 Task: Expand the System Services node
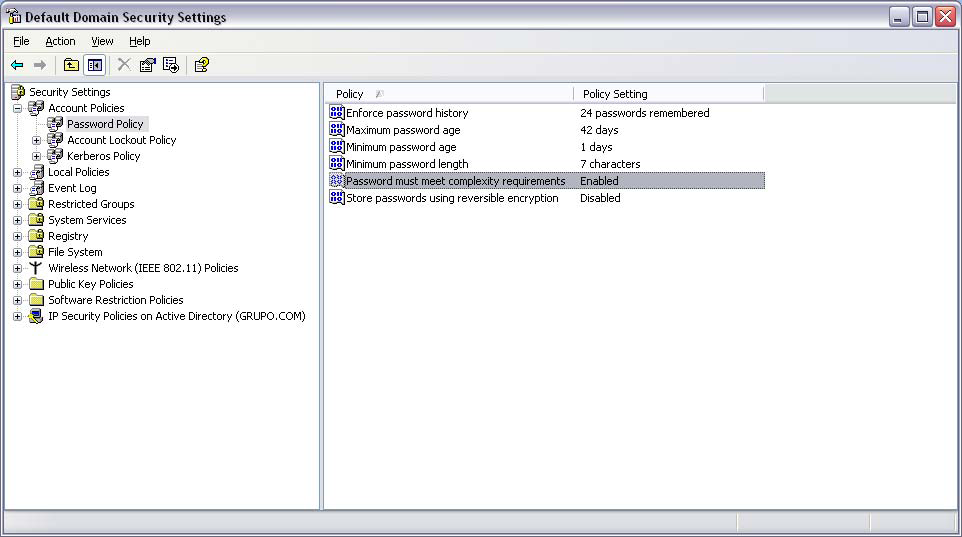click(x=17, y=220)
